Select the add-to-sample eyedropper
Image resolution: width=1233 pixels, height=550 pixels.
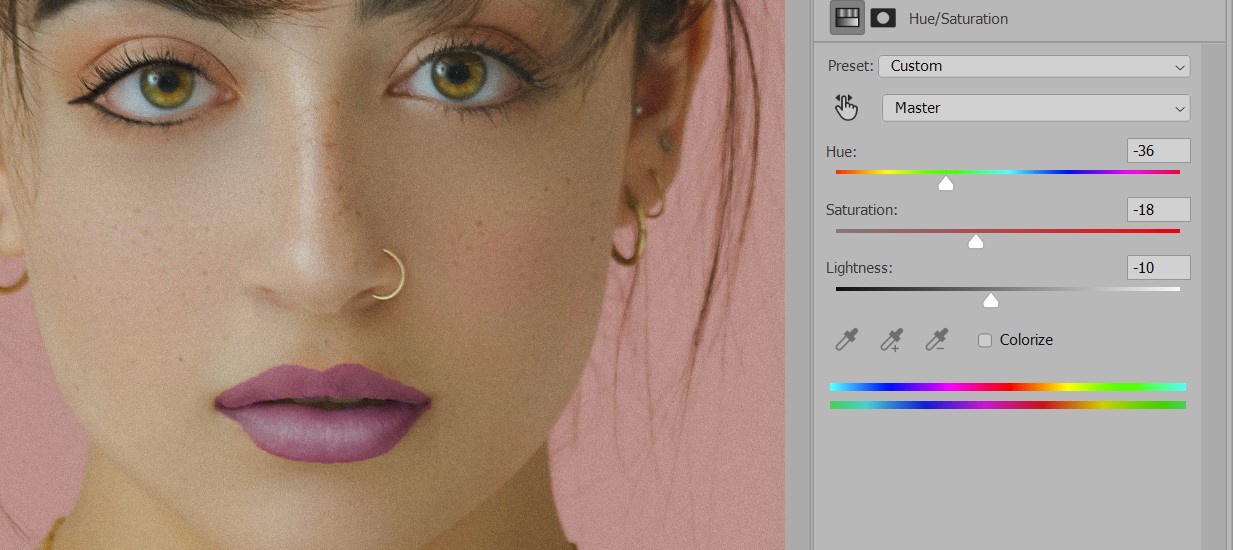[x=891, y=340]
